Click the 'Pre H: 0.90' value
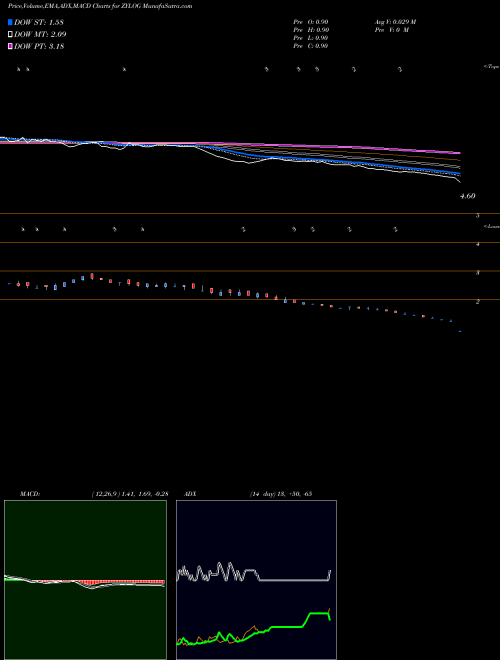 pos(311,30)
